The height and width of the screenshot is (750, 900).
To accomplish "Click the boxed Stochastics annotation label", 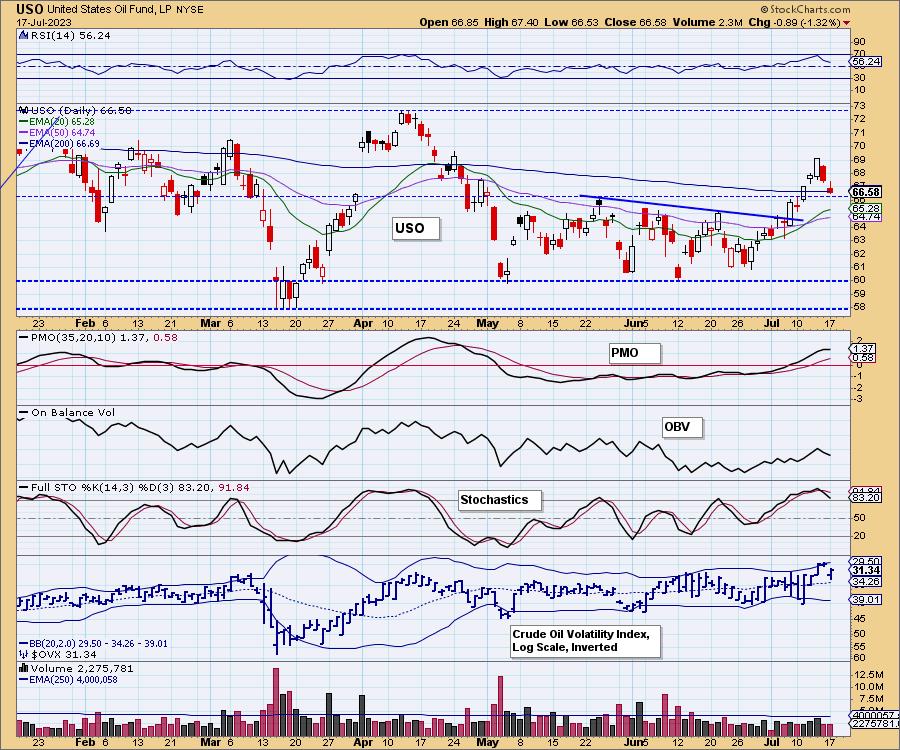I will coord(500,500).
